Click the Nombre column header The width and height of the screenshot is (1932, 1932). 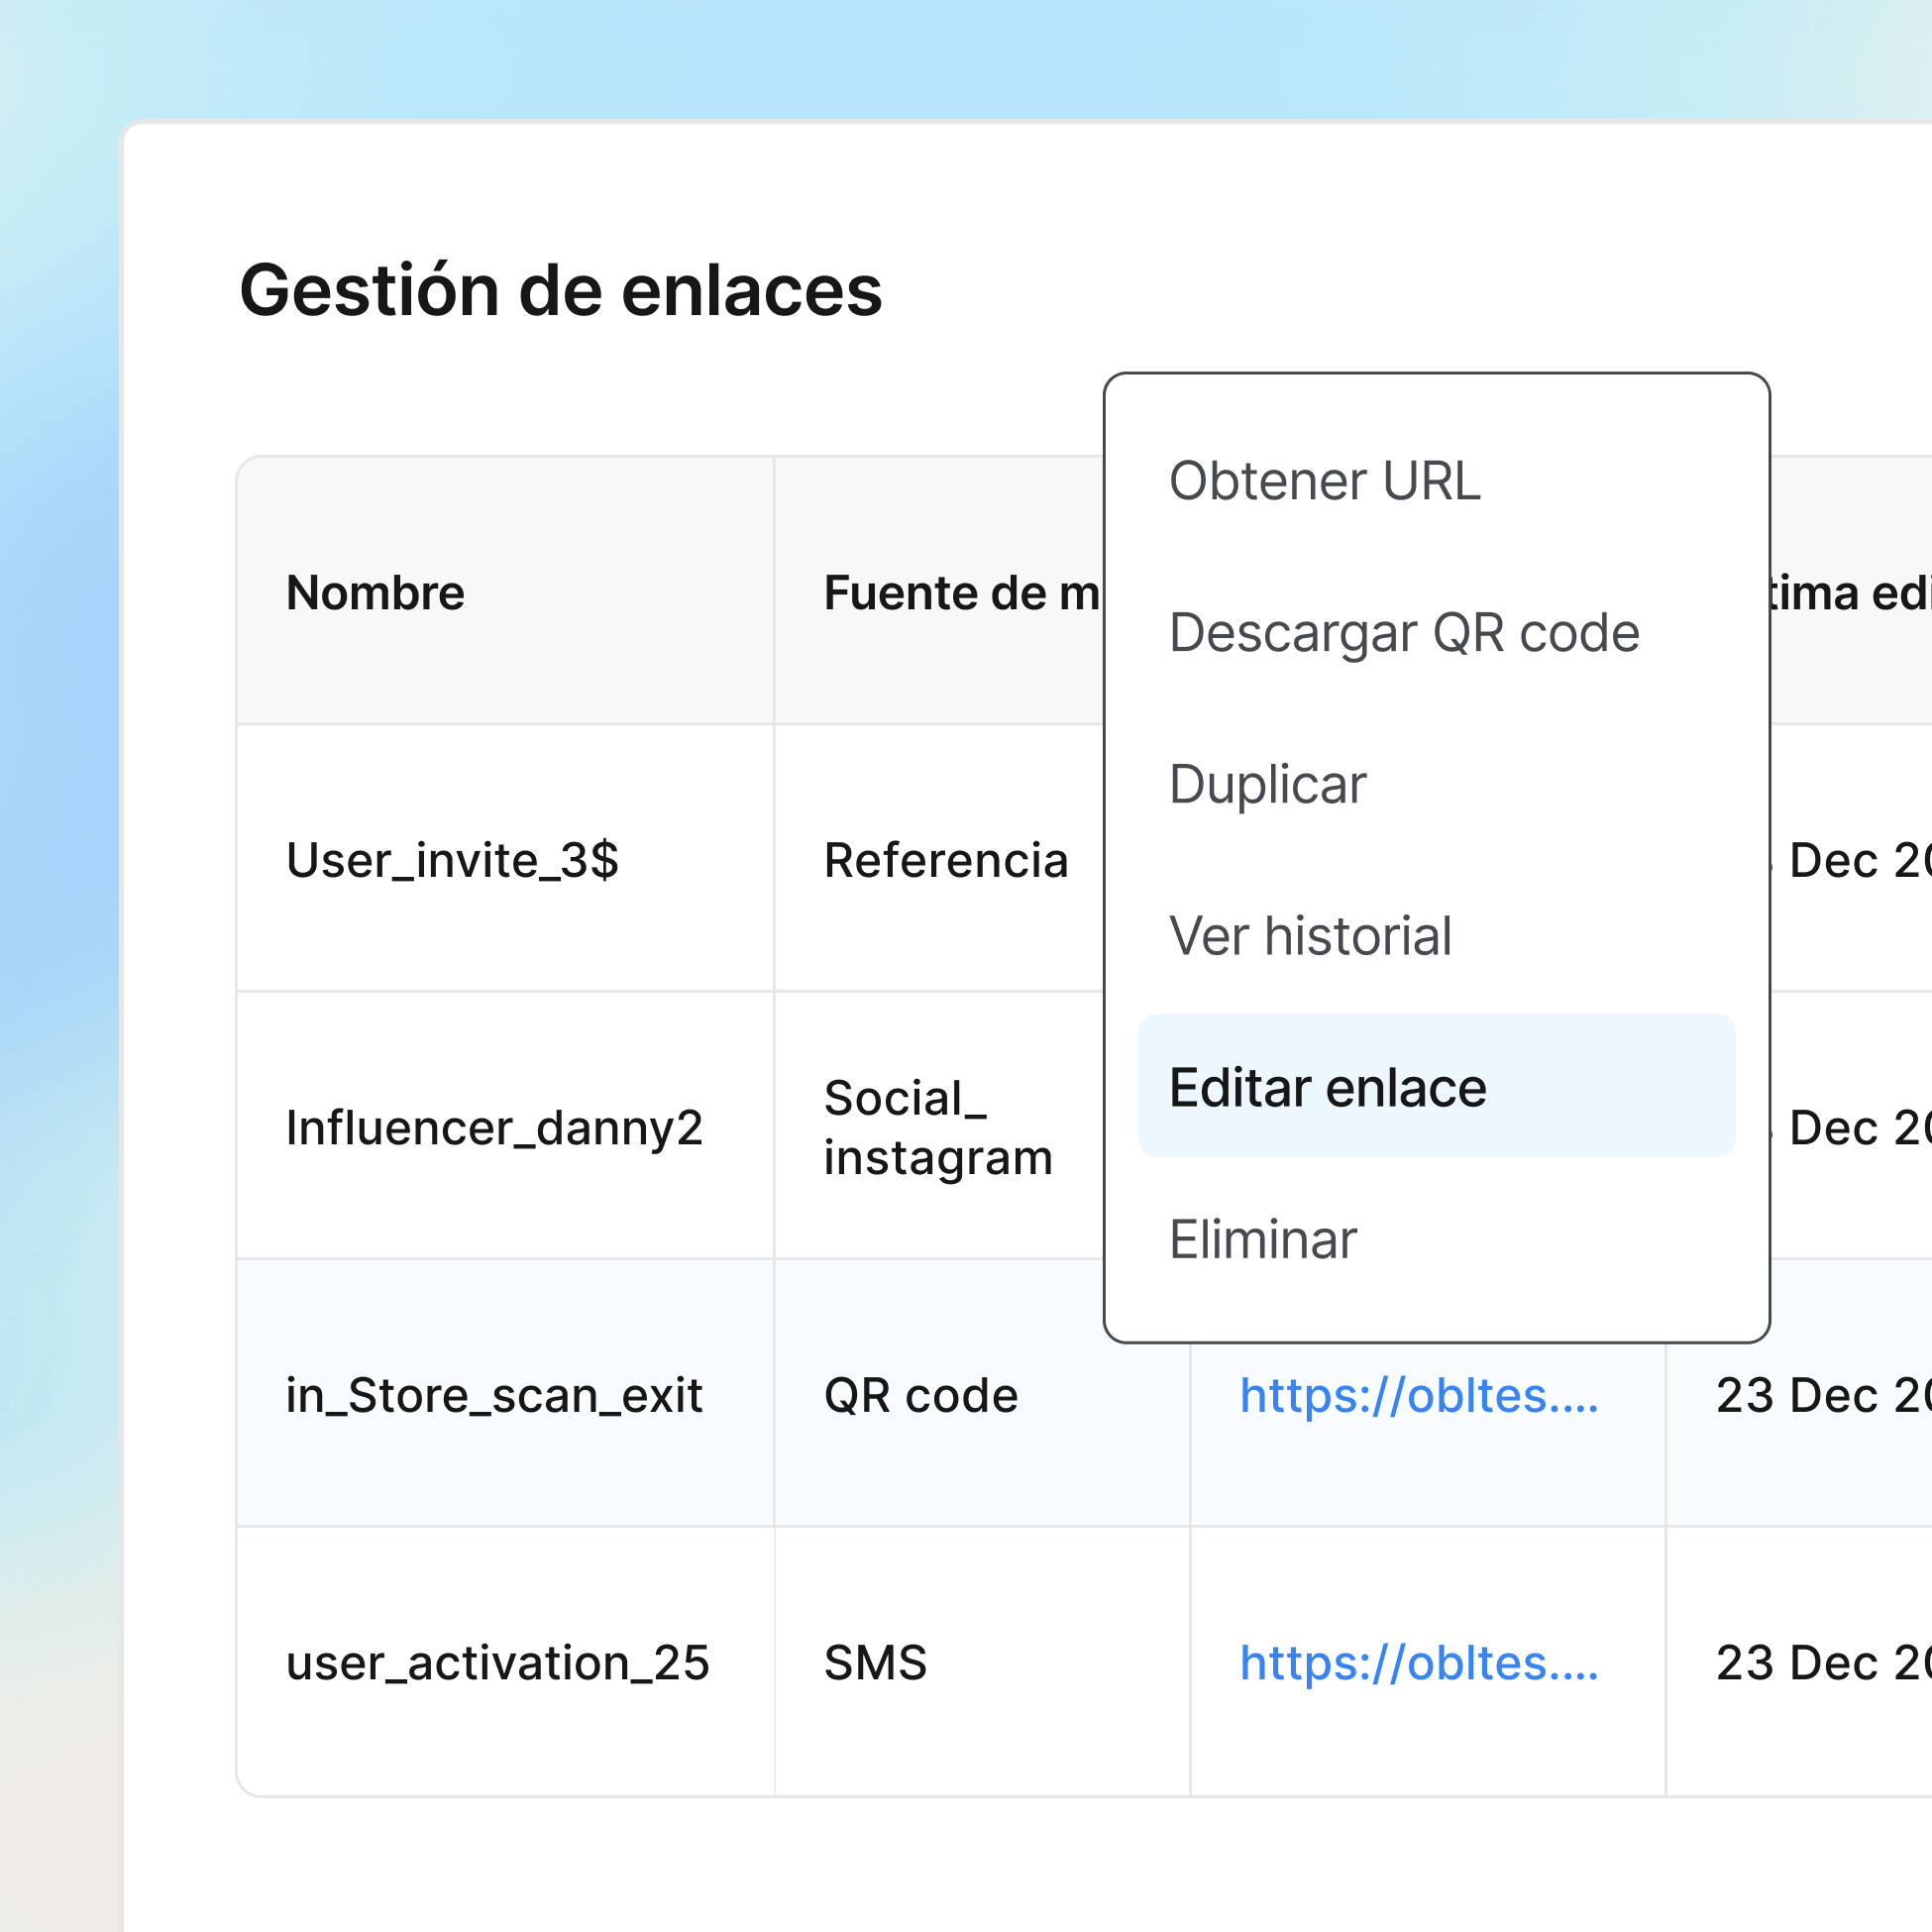point(375,592)
